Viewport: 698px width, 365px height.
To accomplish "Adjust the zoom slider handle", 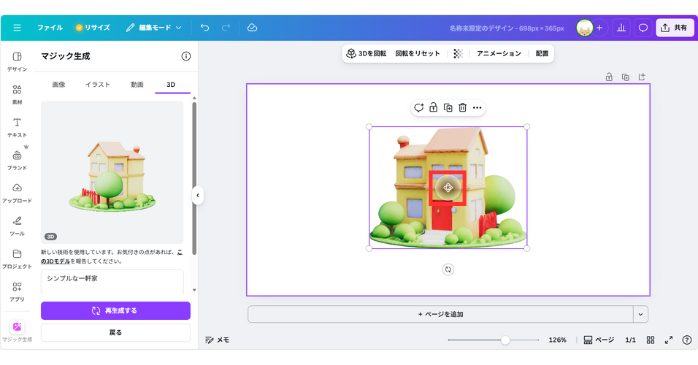I will [505, 340].
